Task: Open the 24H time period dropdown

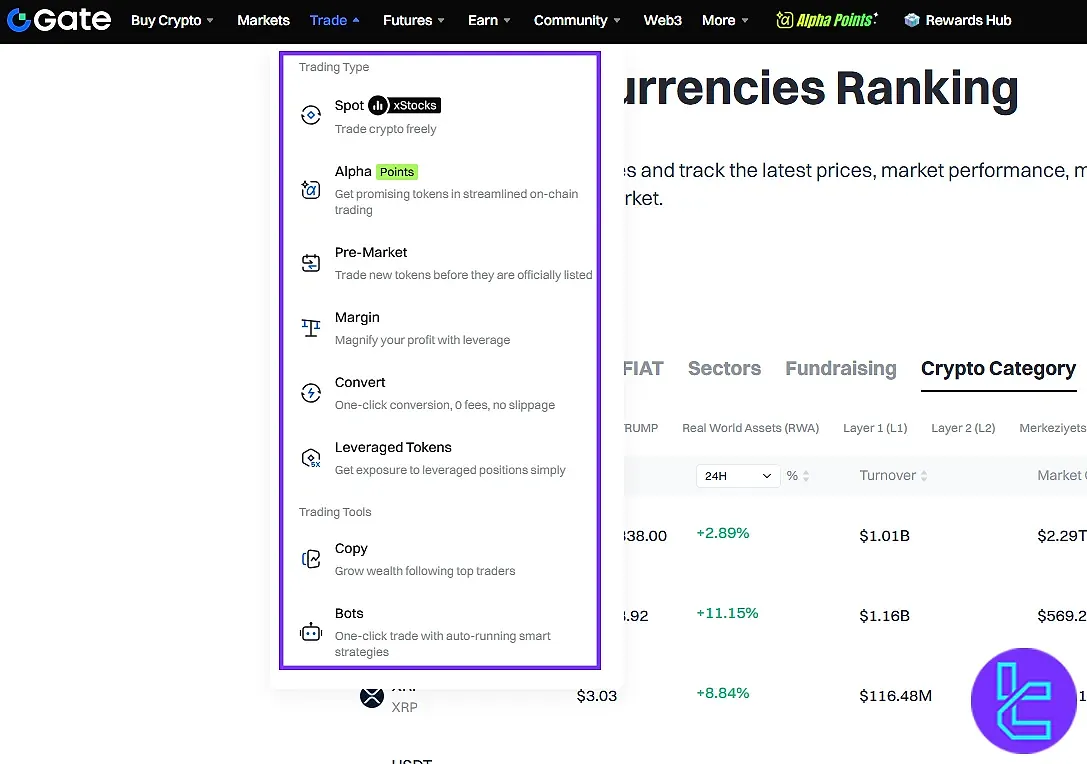Action: point(737,476)
